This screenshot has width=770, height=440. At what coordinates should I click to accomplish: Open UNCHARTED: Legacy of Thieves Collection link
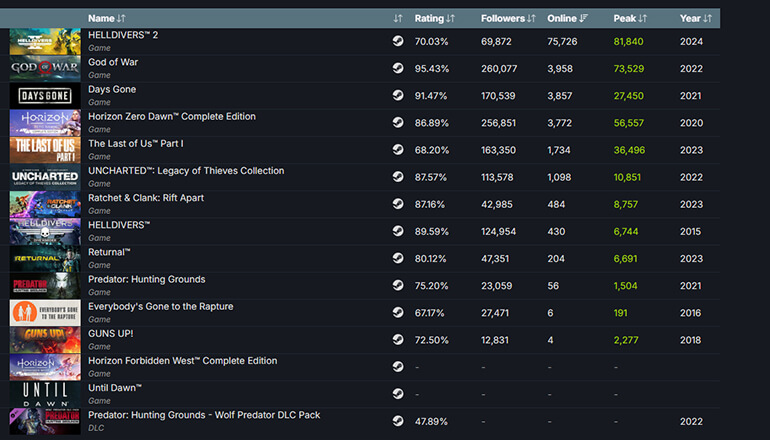click(x=186, y=170)
